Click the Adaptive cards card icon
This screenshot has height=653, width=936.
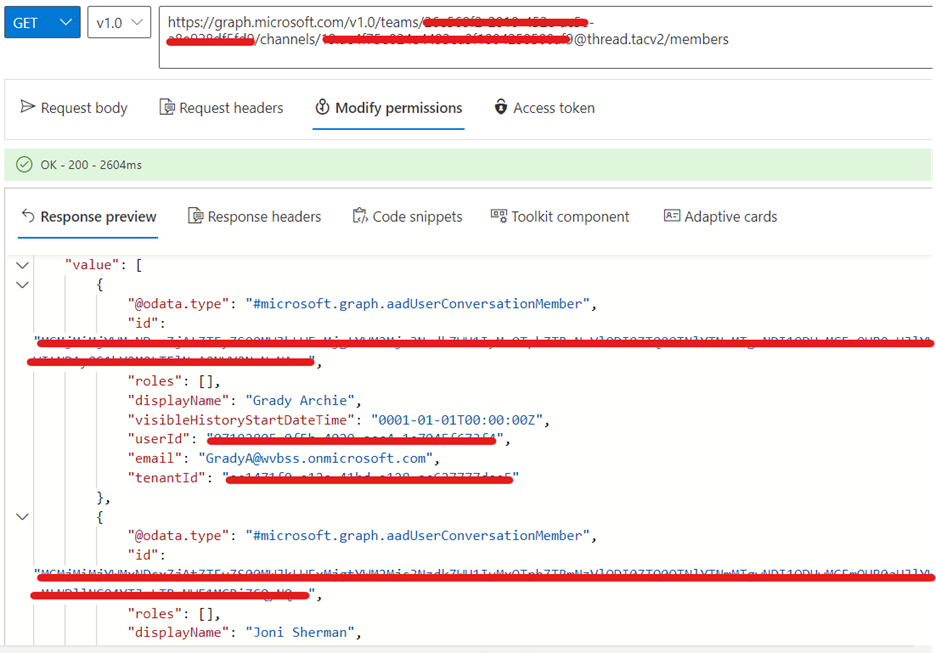672,216
